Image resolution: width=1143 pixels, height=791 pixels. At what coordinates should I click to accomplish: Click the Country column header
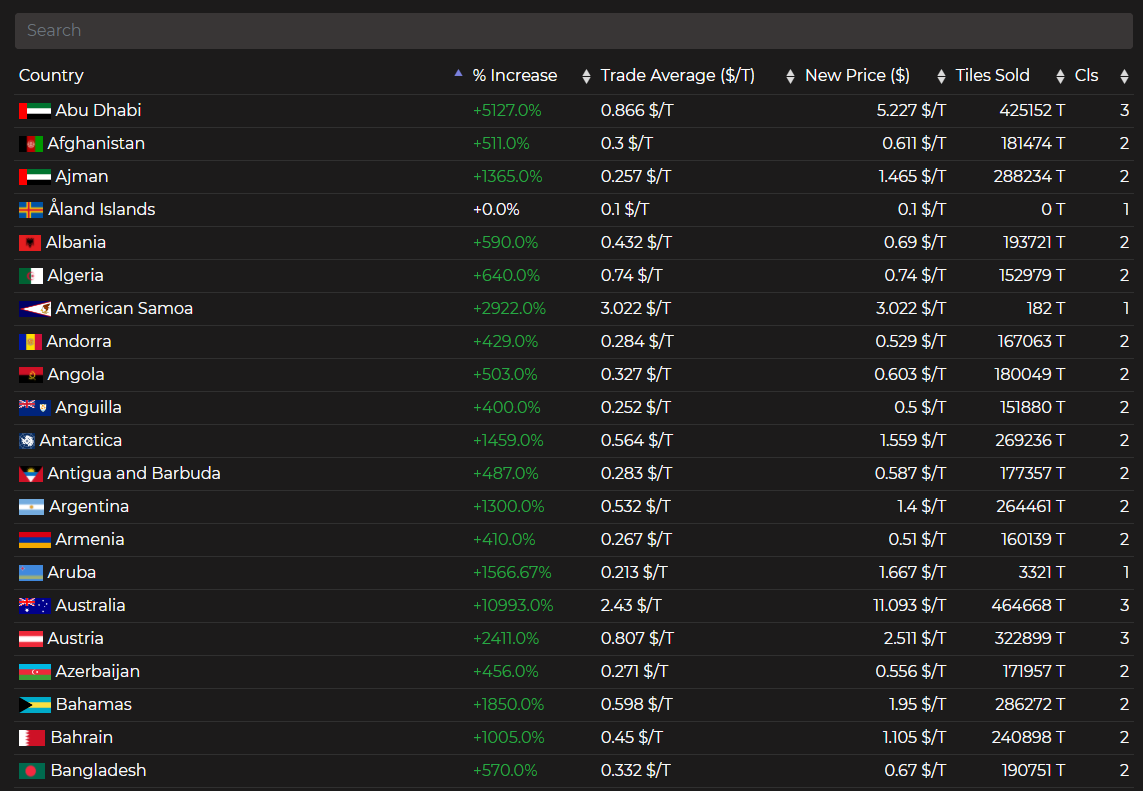(x=51, y=76)
